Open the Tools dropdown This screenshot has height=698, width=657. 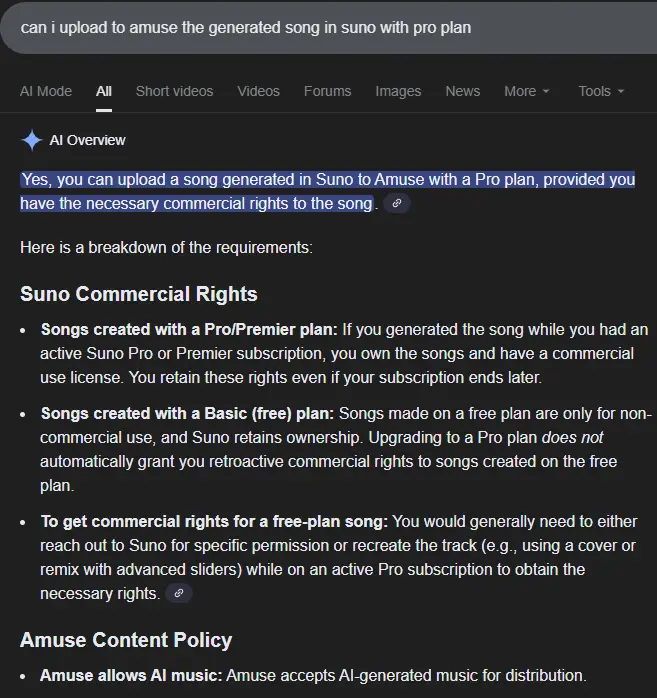(601, 91)
